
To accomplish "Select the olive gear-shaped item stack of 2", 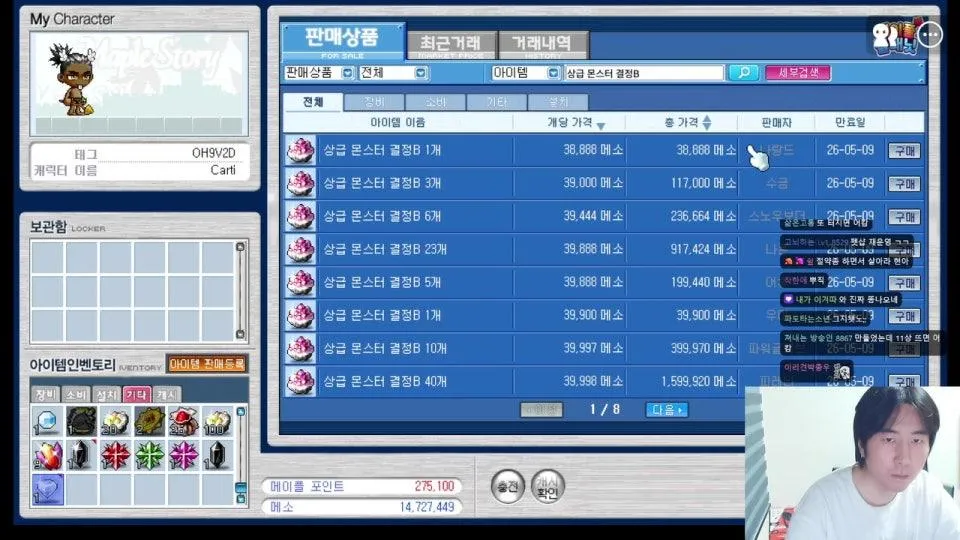I will [149, 421].
